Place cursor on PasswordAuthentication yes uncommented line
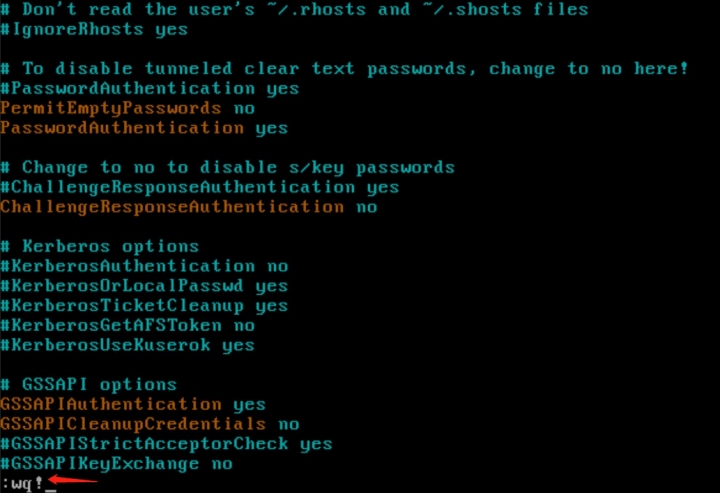This screenshot has width=720, height=493. [x=144, y=129]
